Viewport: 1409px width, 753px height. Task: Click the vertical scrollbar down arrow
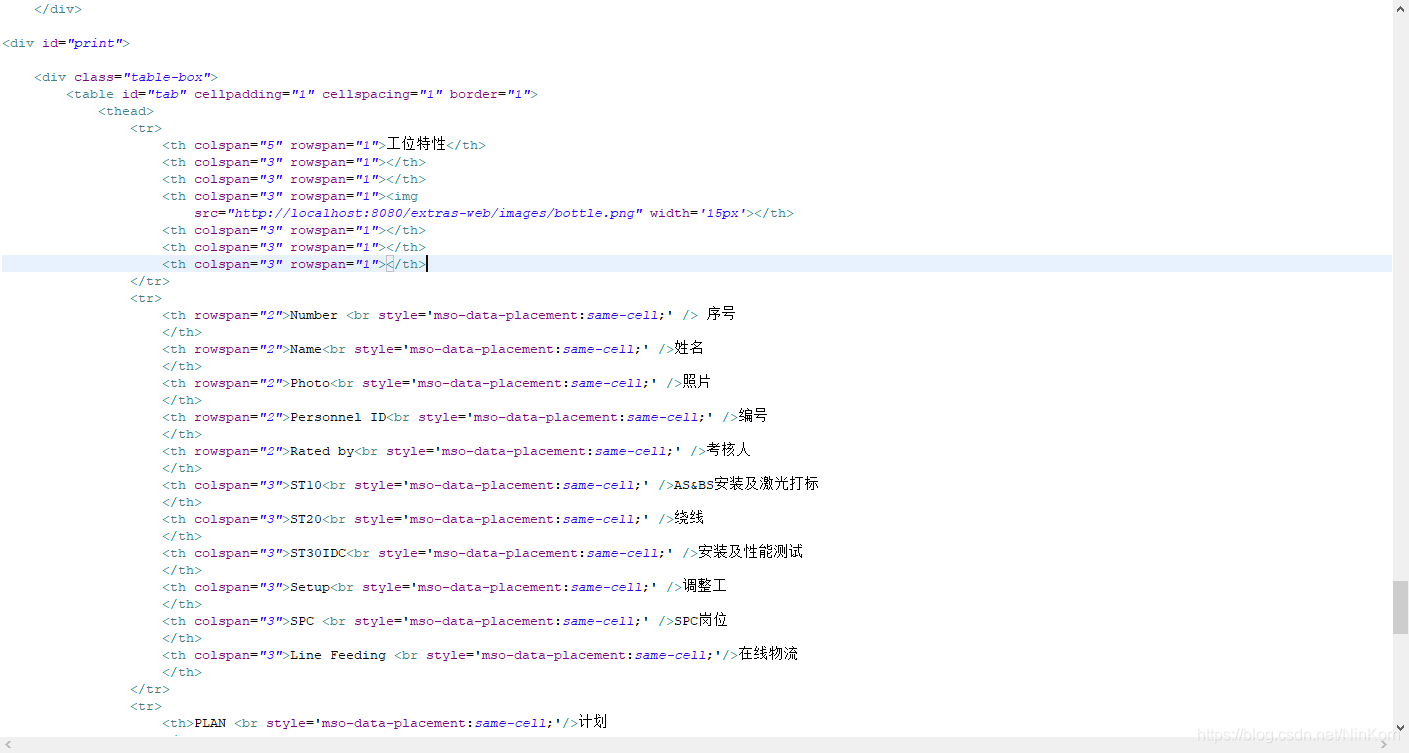pyautogui.click(x=1400, y=728)
